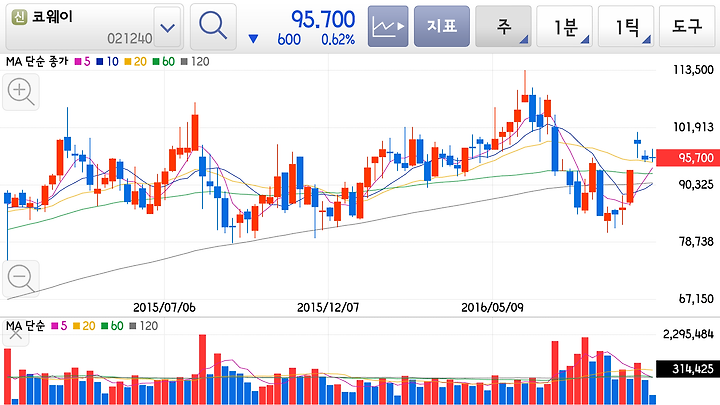Click the blue down-triangle change indicator
Viewport: 720px width, 405px height.
click(x=253, y=39)
